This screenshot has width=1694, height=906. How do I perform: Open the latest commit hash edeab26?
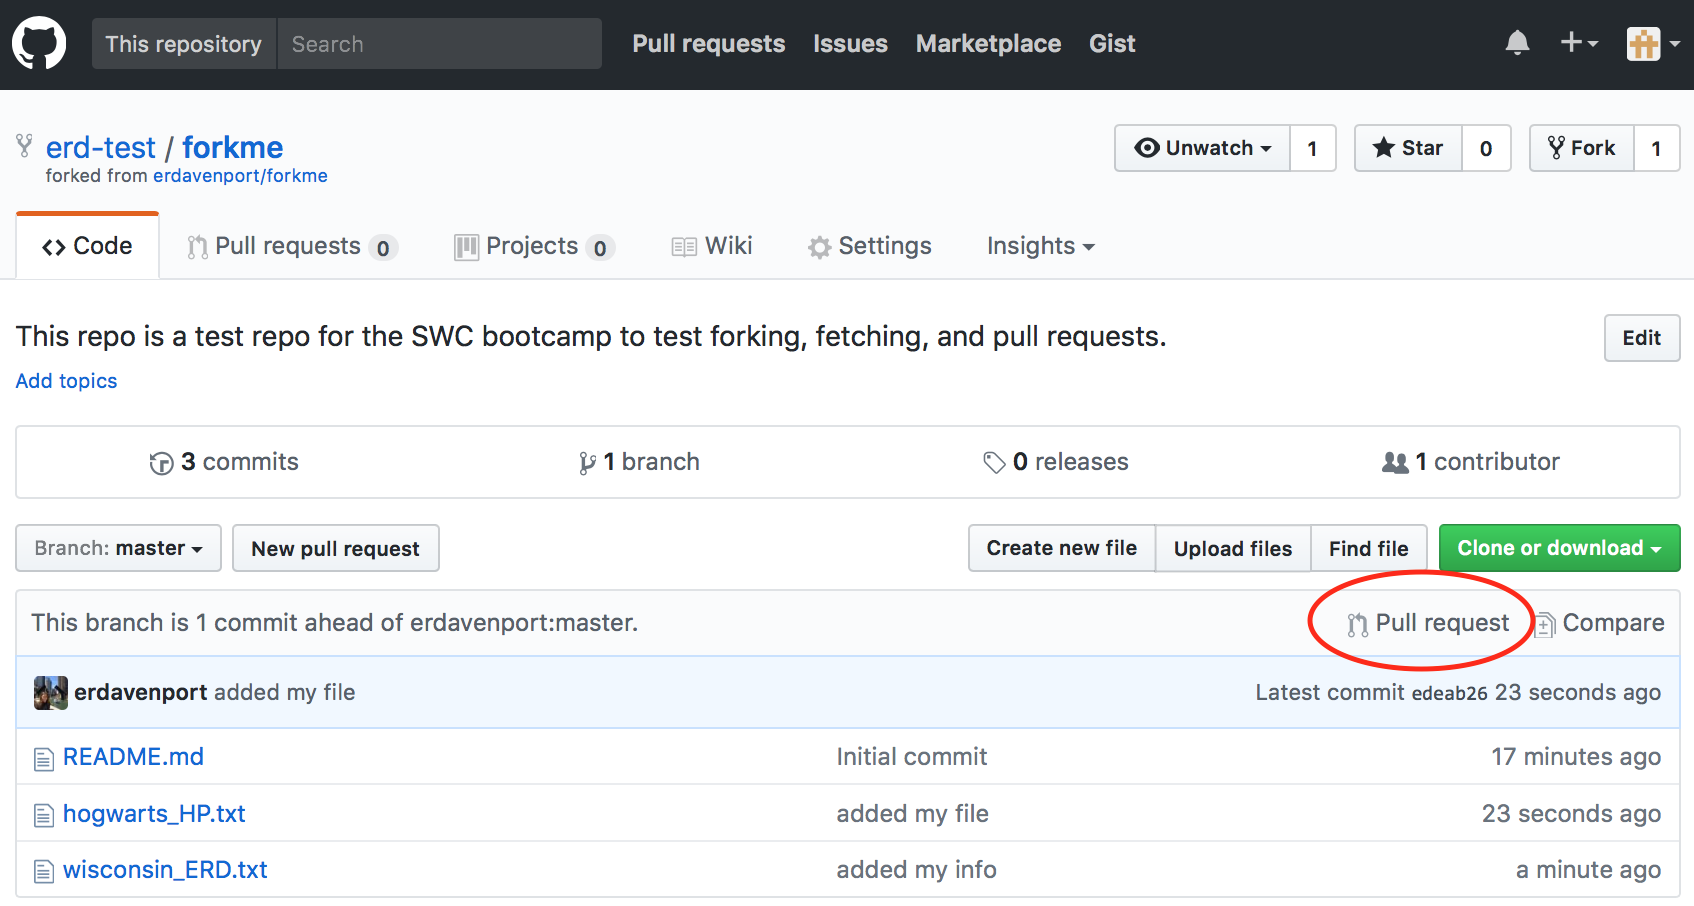[x=1450, y=693]
